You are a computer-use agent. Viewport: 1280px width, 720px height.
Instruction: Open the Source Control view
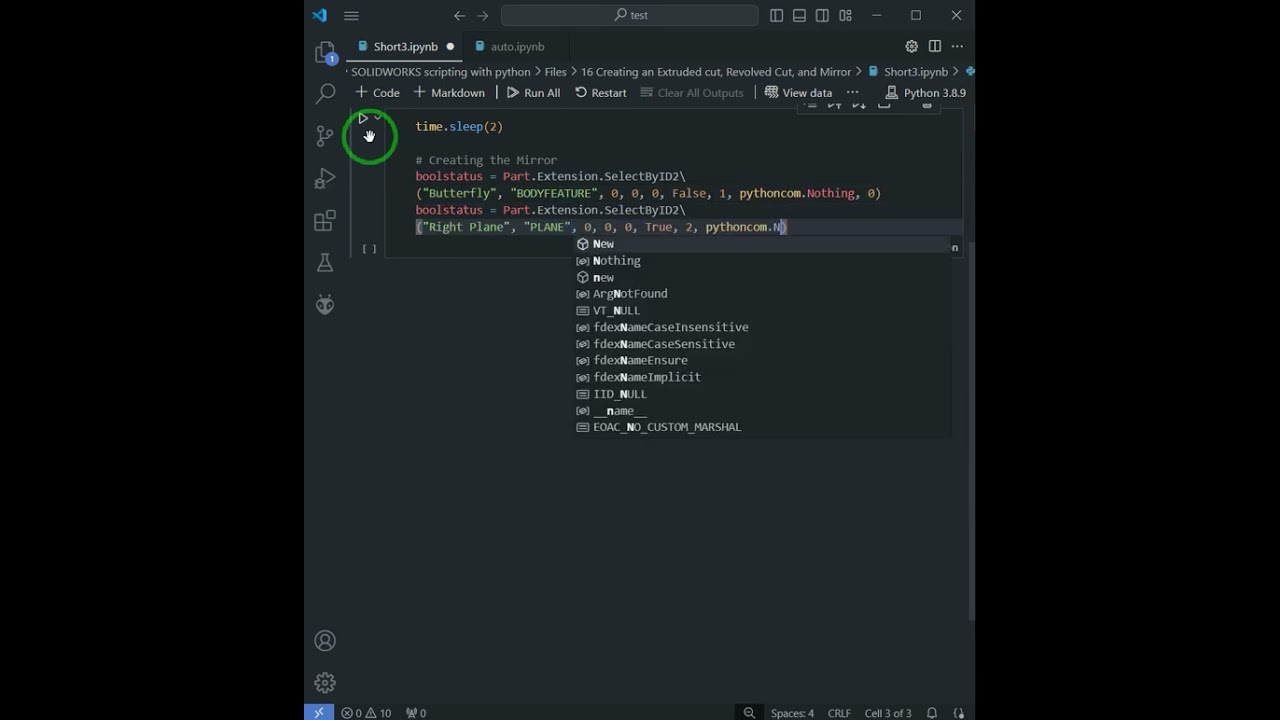325,136
